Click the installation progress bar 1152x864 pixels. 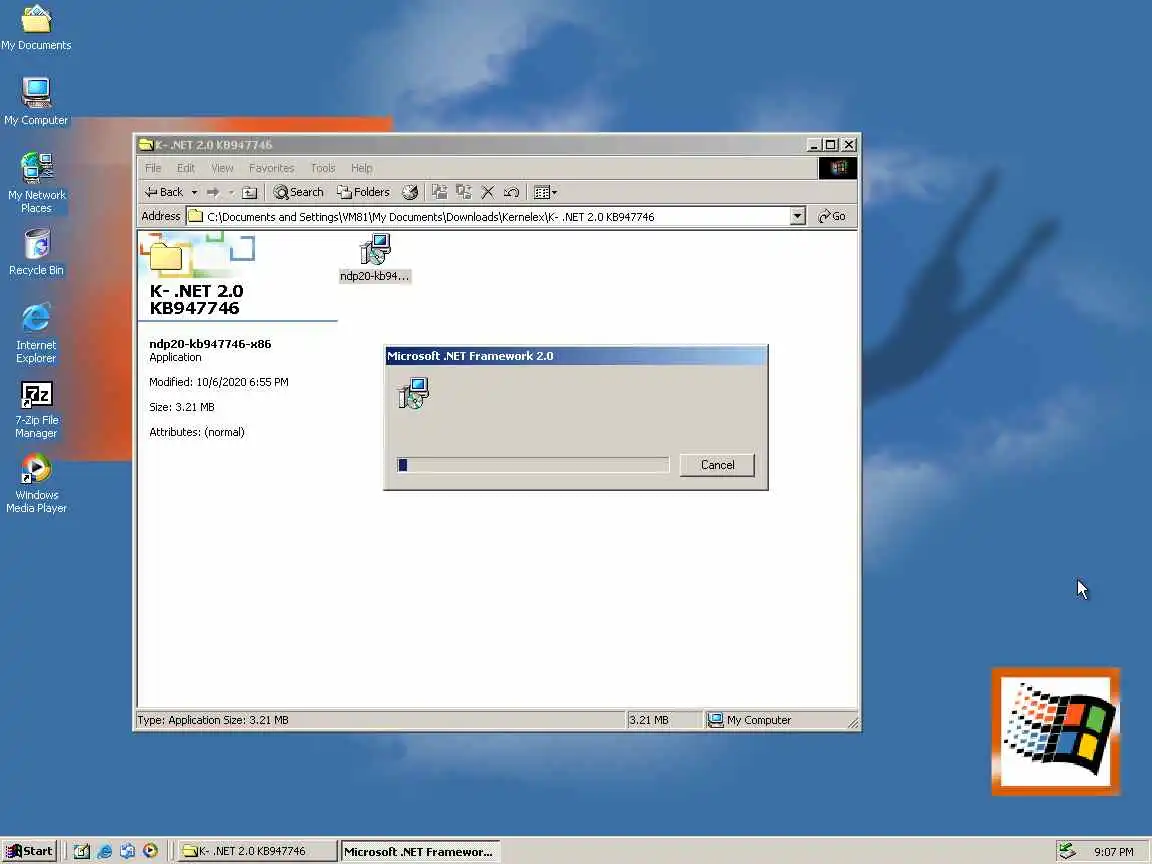tap(533, 465)
